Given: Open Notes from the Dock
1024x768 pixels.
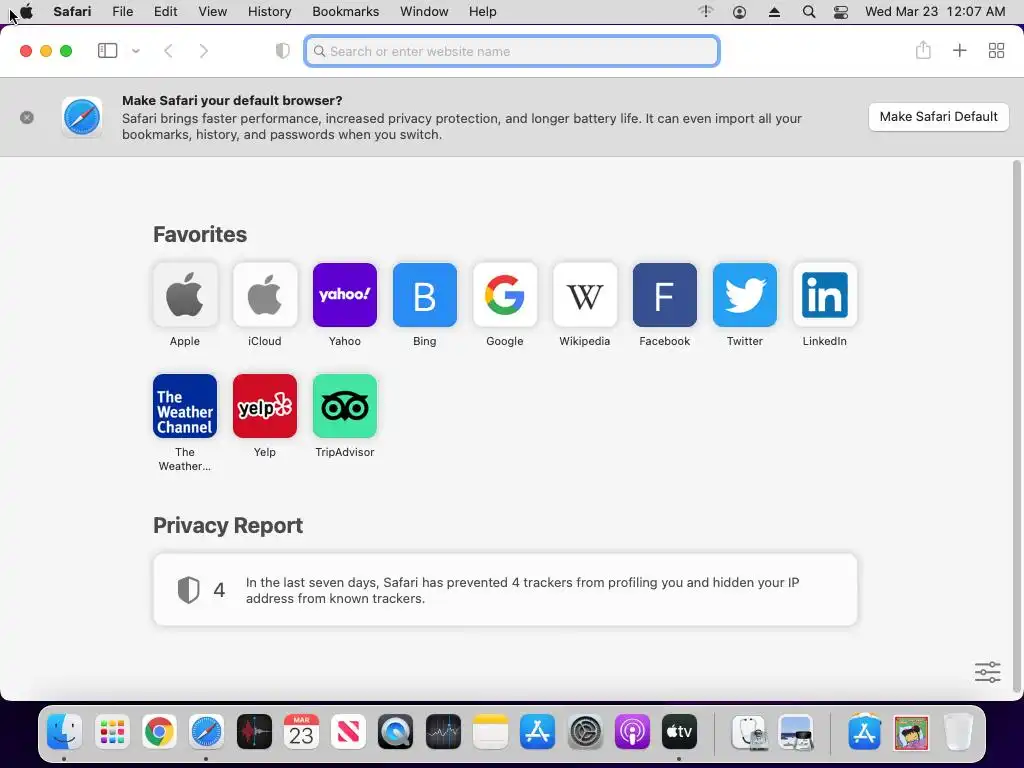Looking at the screenshot, I should (490, 731).
